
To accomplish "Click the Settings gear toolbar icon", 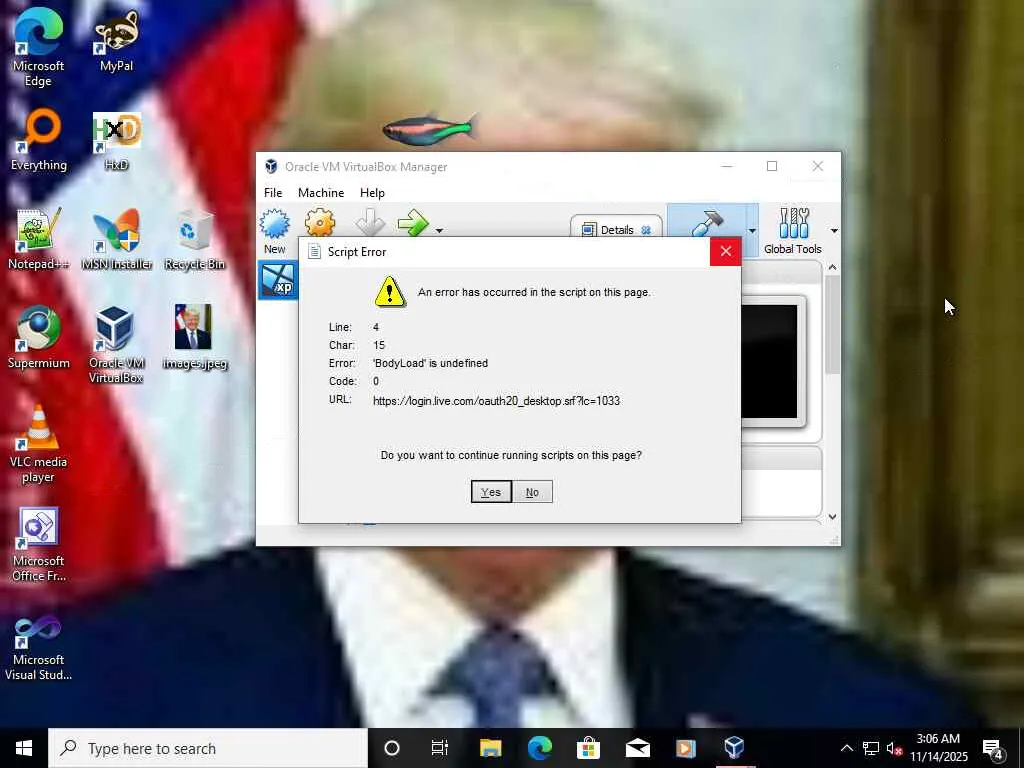I will click(x=319, y=223).
